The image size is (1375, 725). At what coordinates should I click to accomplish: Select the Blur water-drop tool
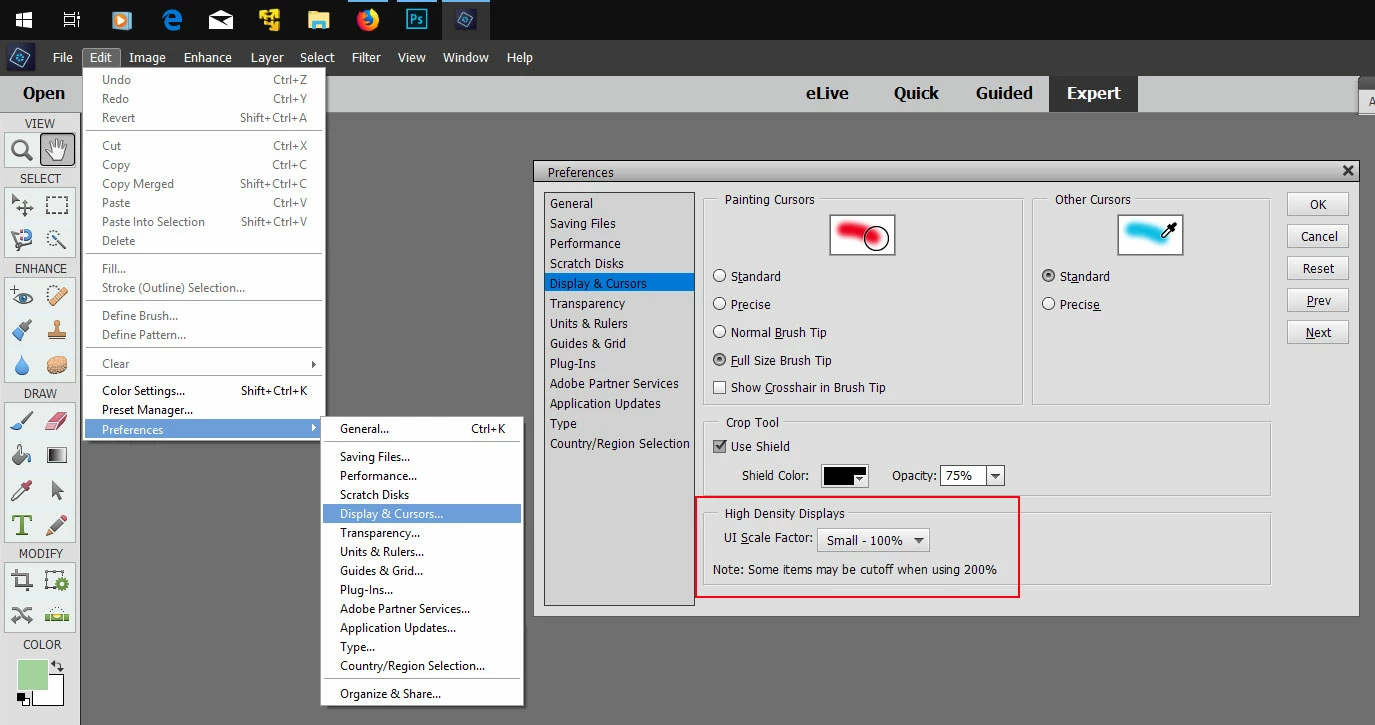click(x=22, y=364)
